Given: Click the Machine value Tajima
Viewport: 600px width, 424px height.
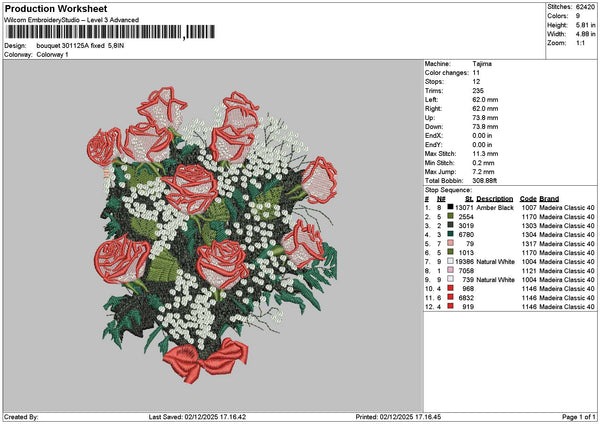Looking at the screenshot, I should coord(482,64).
